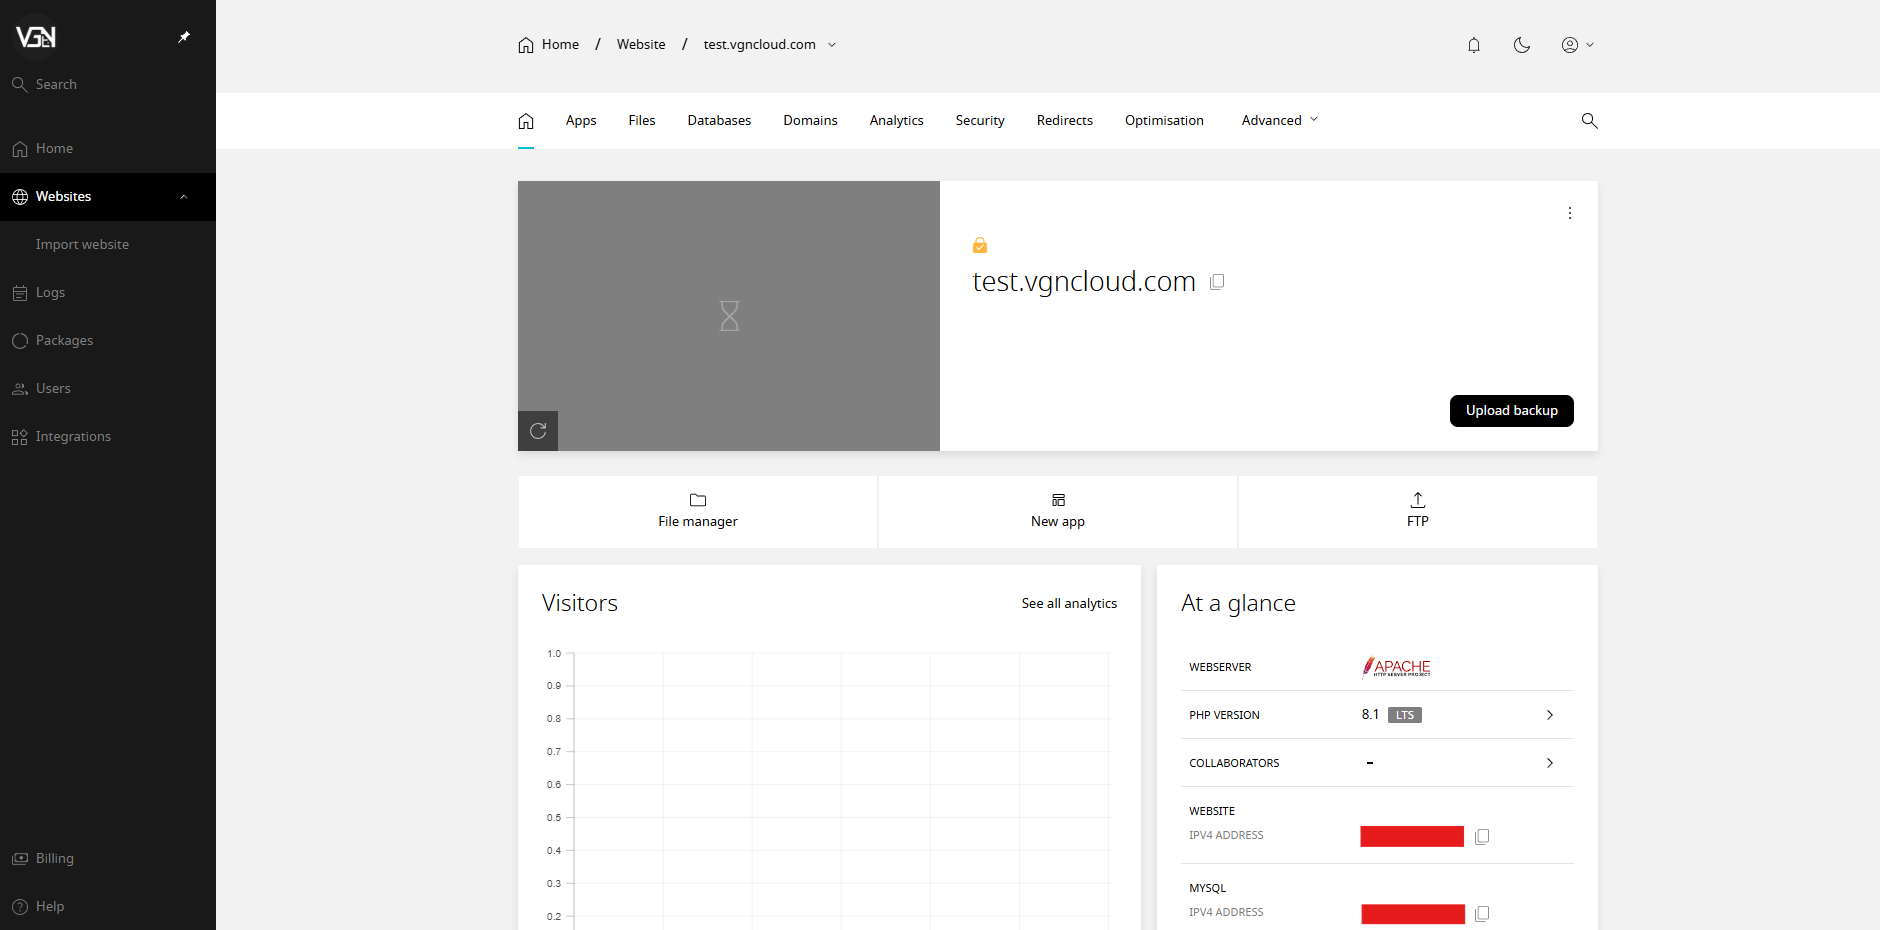Select the File manager shortcut
This screenshot has height=930, width=1880.
pyautogui.click(x=697, y=511)
